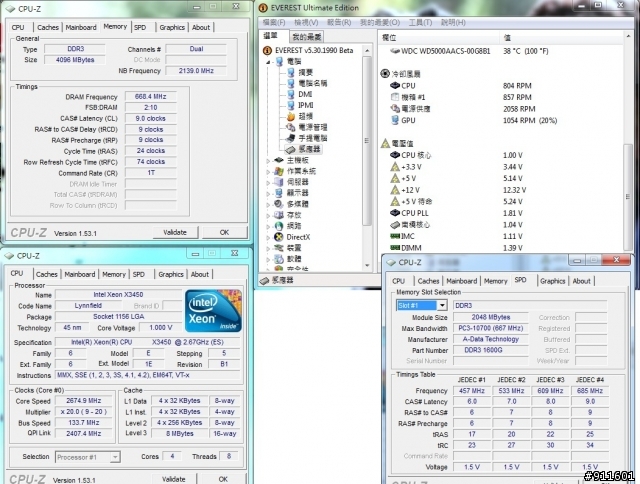Image resolution: width=640 pixels, height=484 pixels.
Task: Open Graphics tab in SPD CPU-Z window
Action: 553,281
